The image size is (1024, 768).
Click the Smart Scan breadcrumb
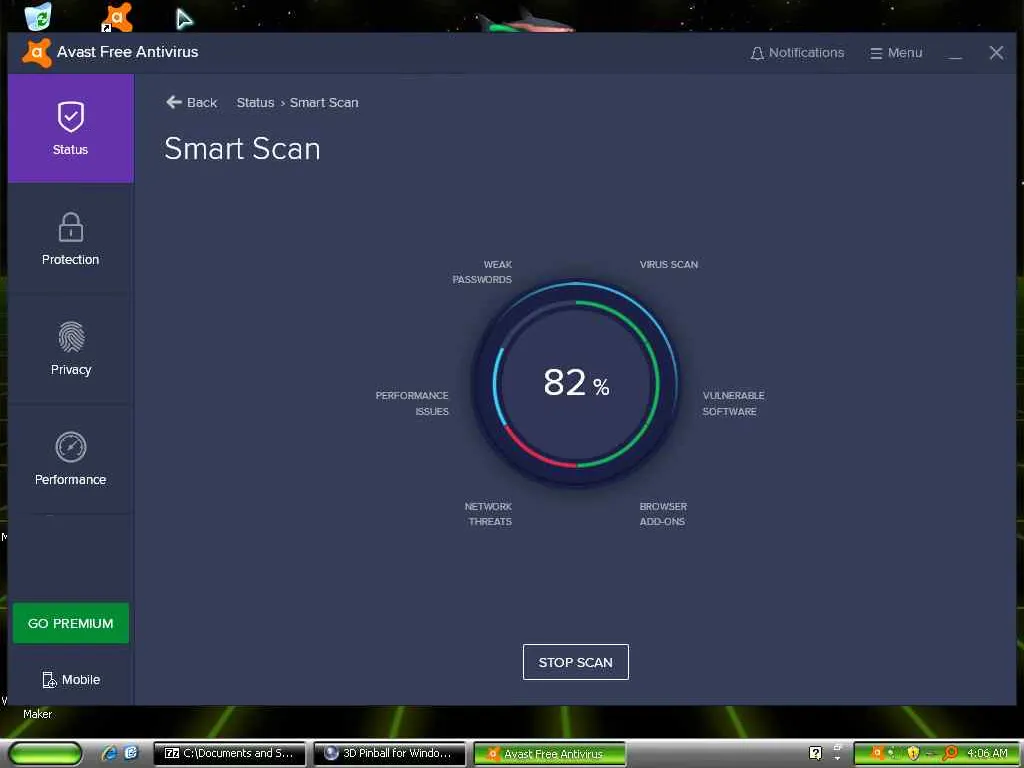point(324,103)
